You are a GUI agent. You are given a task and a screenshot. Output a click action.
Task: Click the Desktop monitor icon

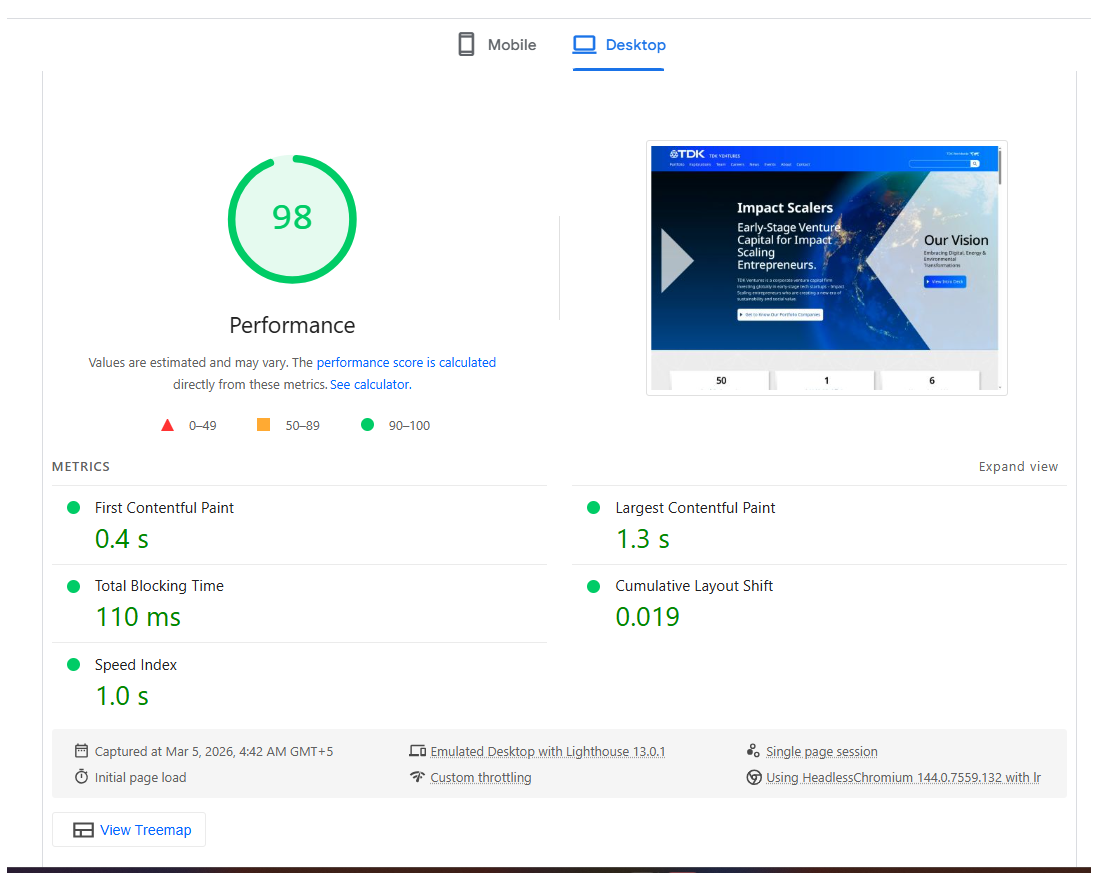coord(583,44)
